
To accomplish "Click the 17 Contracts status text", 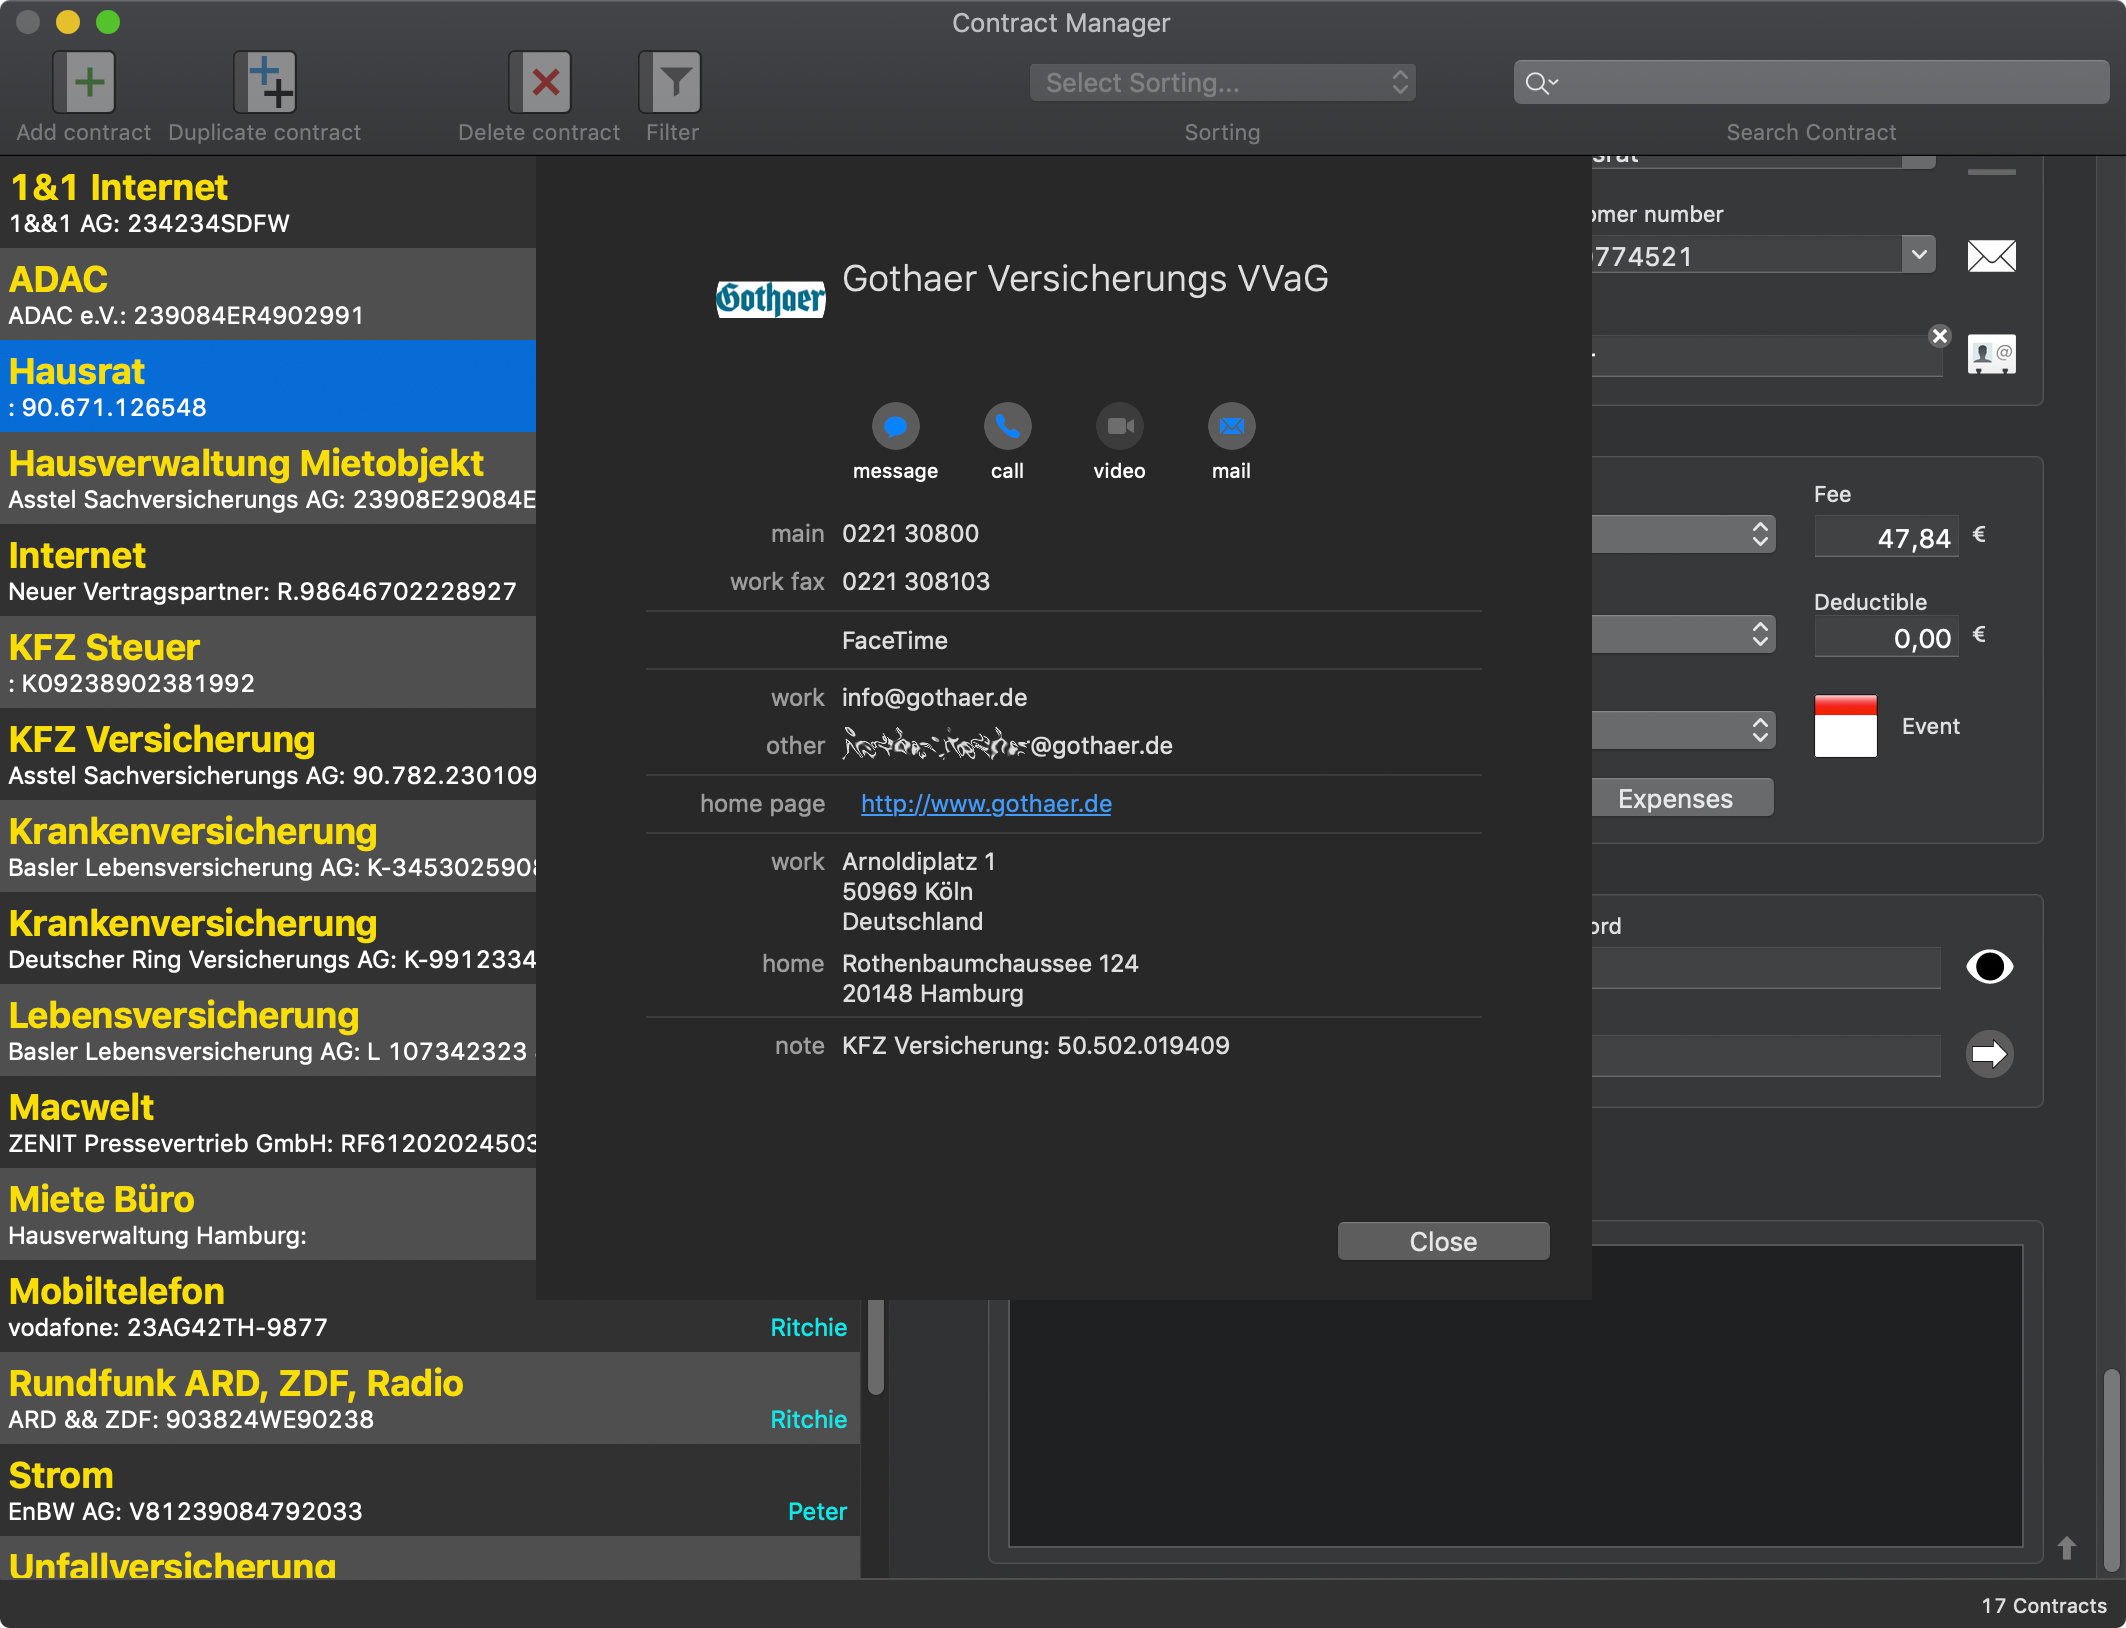I will point(2043,1605).
